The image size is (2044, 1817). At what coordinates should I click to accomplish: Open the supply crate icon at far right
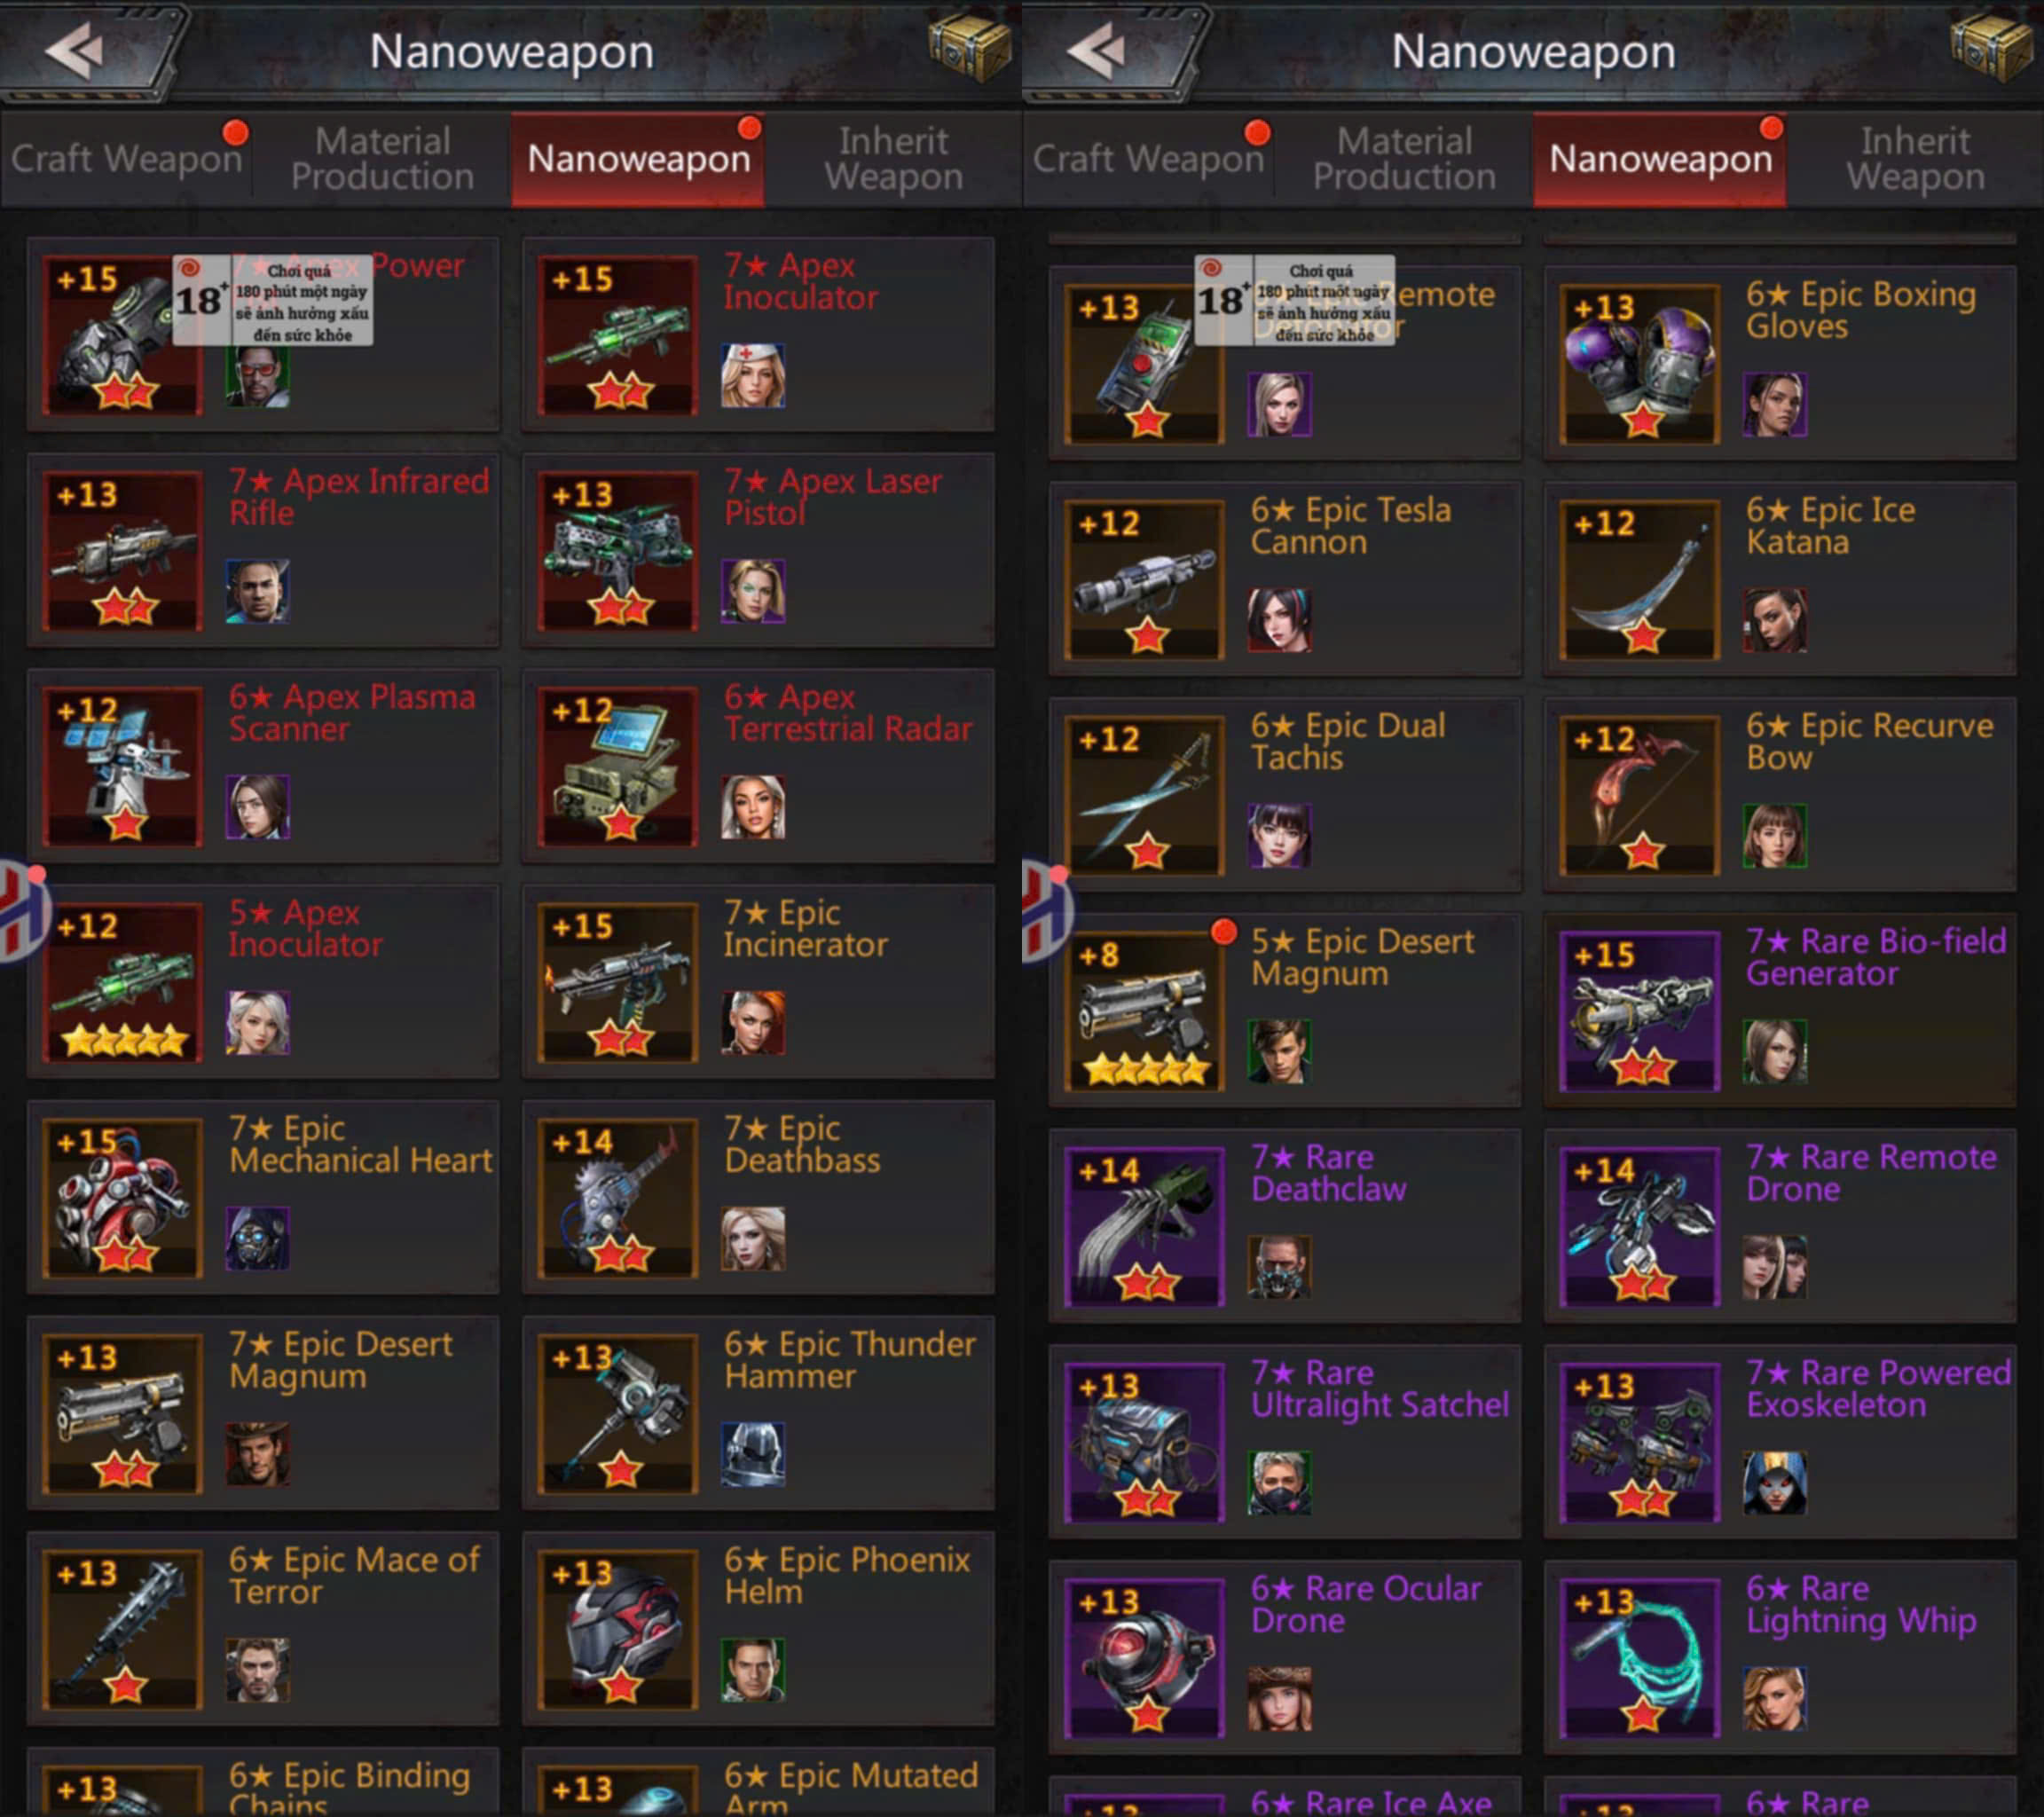1990,46
